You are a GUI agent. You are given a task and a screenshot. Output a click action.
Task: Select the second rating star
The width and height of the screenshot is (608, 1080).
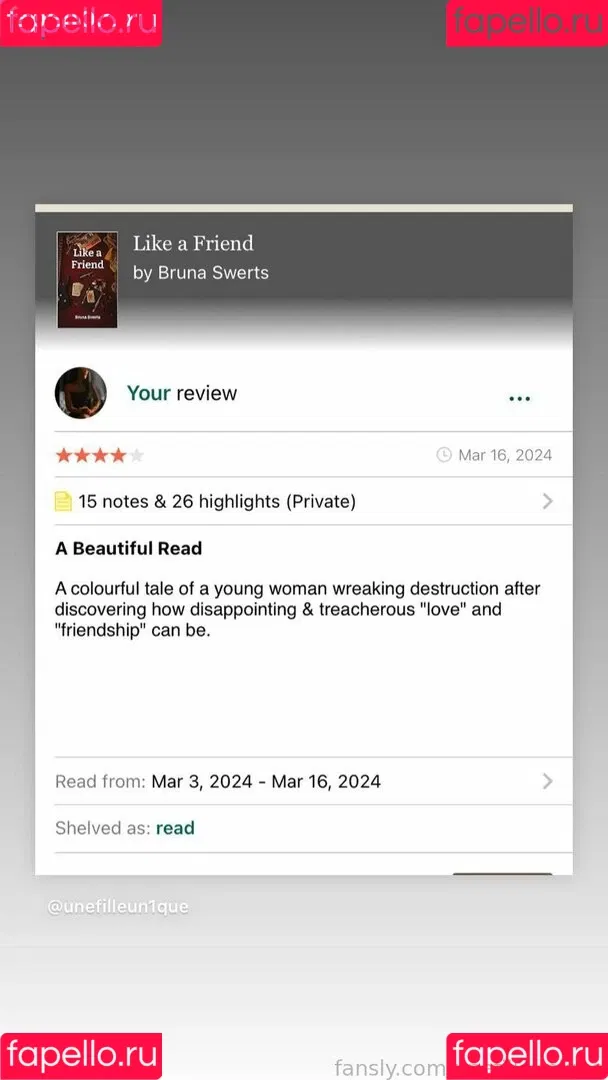tap(82, 455)
